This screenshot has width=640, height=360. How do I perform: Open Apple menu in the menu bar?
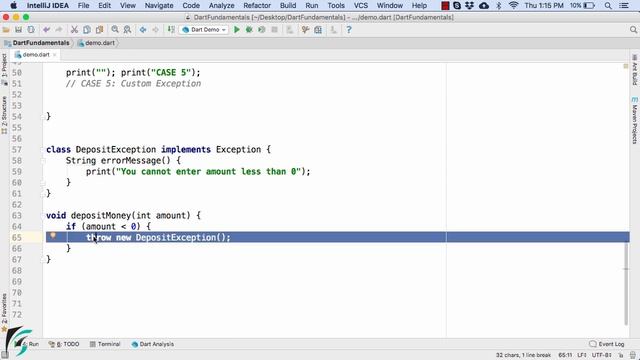(x=13, y=5)
